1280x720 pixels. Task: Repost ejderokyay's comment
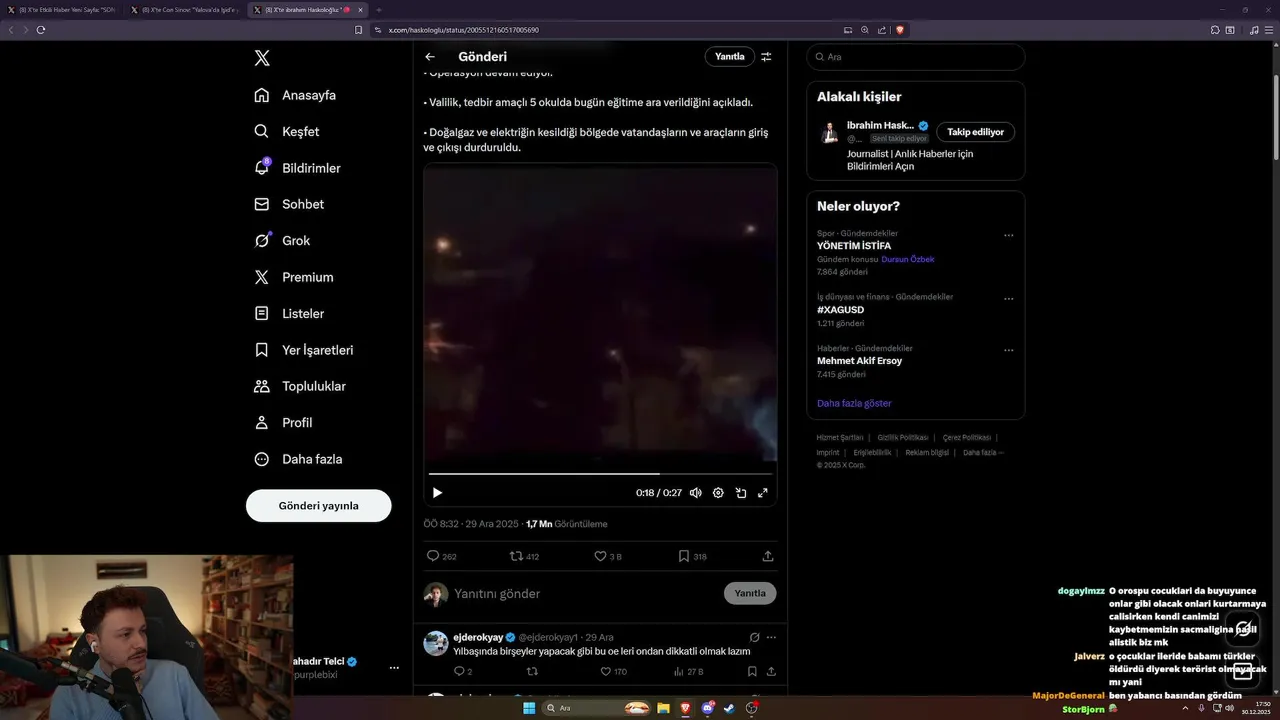point(532,672)
